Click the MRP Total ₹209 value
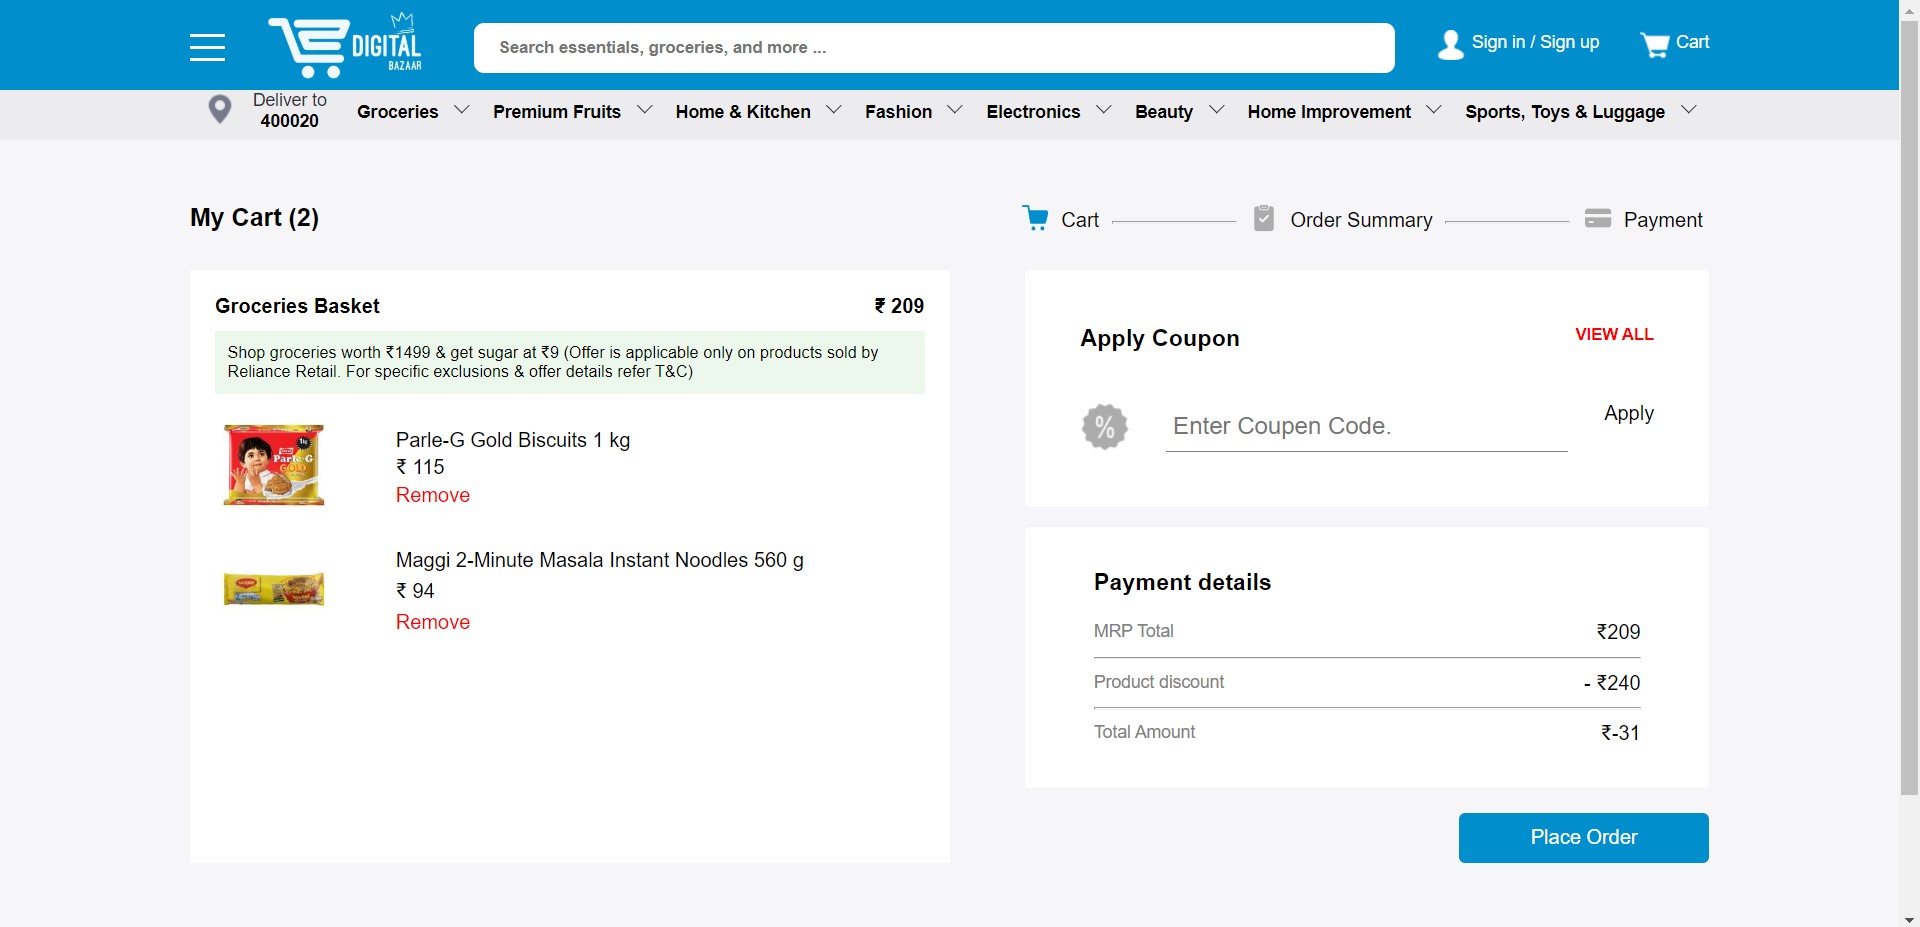The height and width of the screenshot is (927, 1920). (x=1618, y=631)
